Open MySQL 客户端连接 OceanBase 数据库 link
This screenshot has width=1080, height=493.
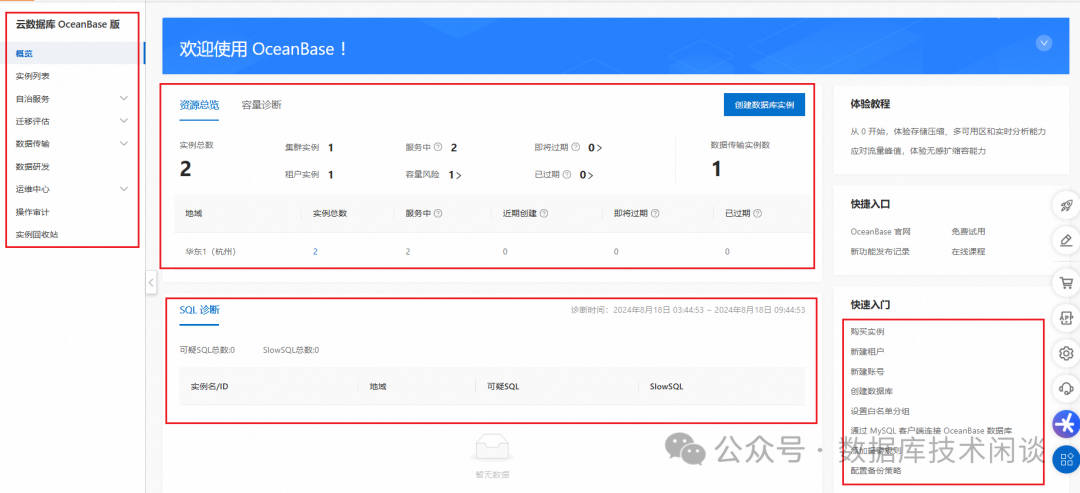[931, 430]
